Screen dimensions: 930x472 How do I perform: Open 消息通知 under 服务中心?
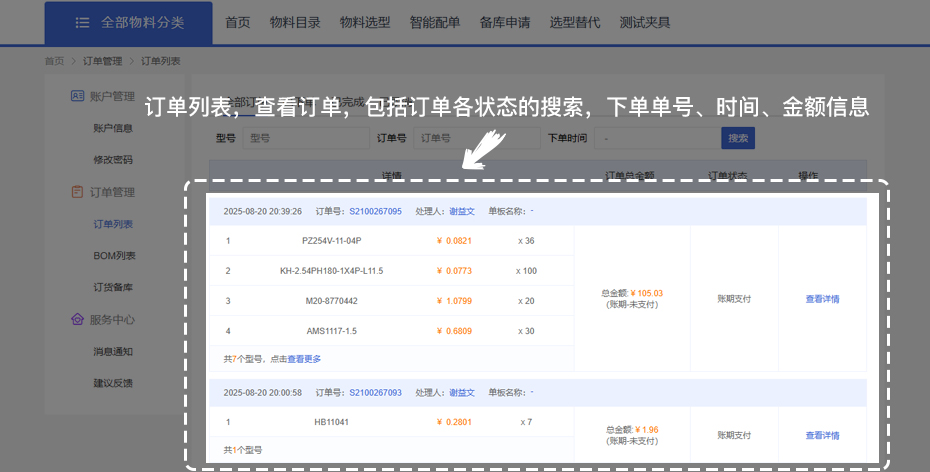coord(113,352)
